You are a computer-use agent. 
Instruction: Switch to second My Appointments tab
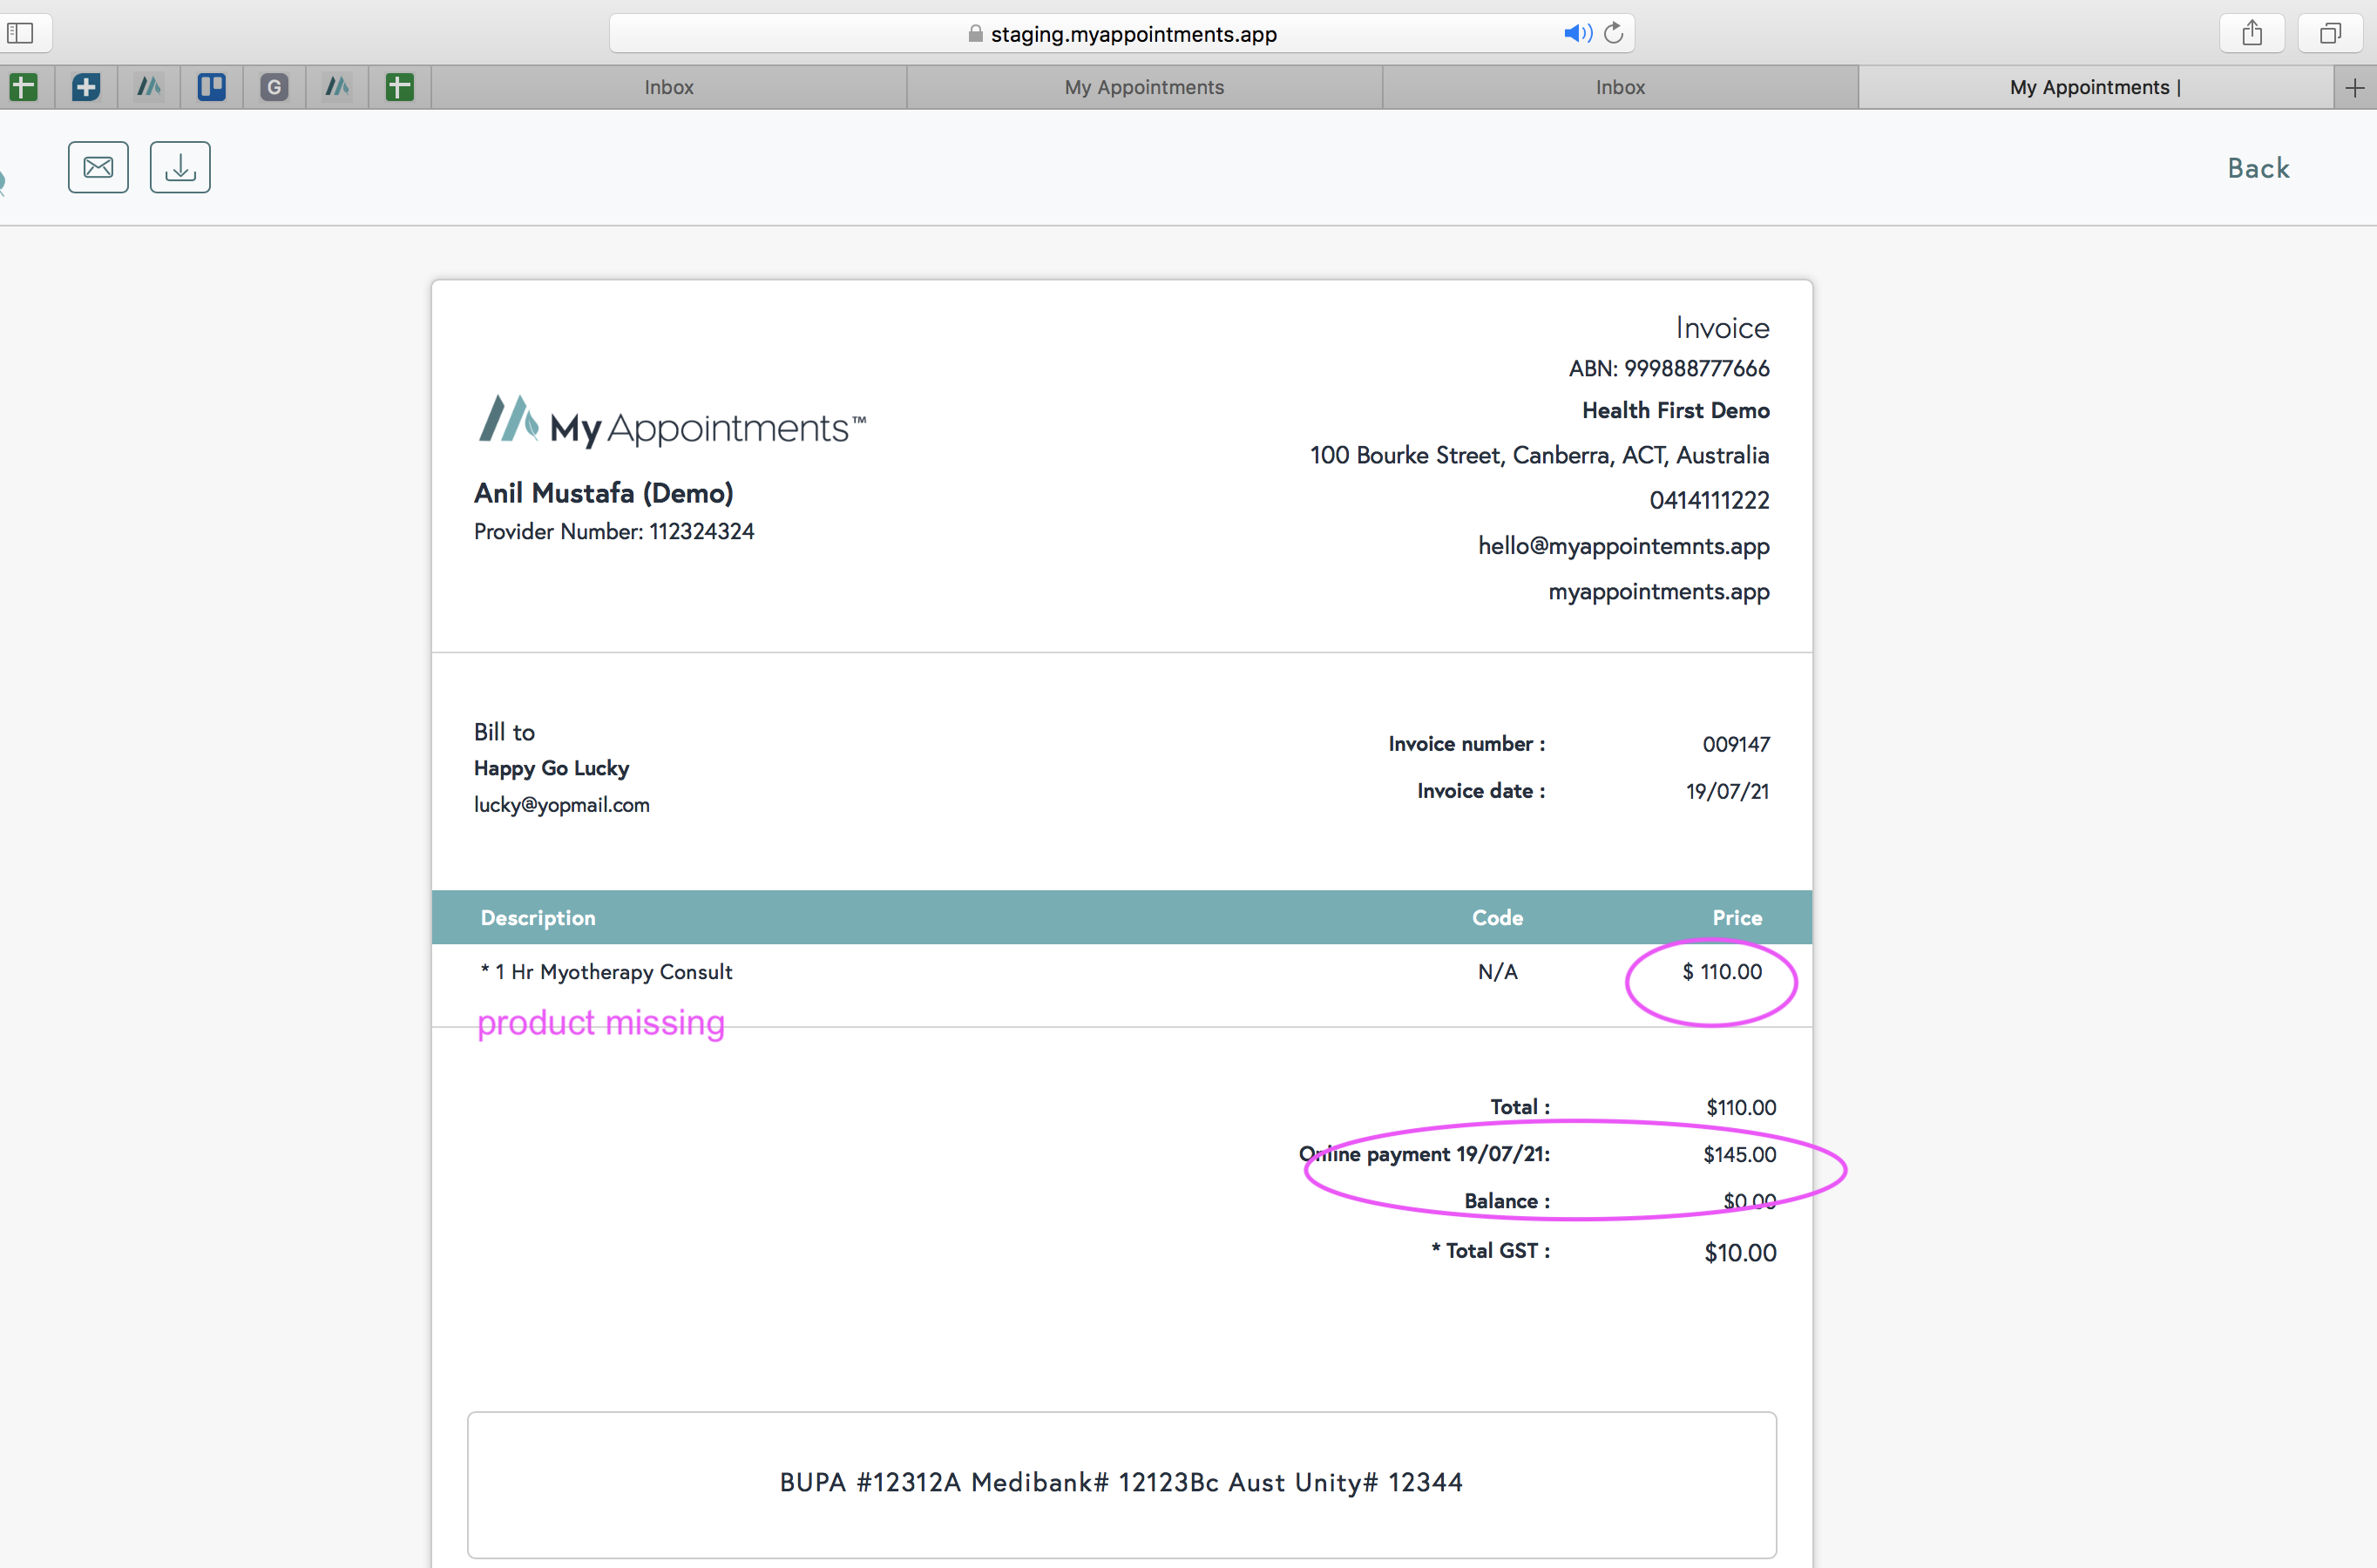(x=2094, y=87)
